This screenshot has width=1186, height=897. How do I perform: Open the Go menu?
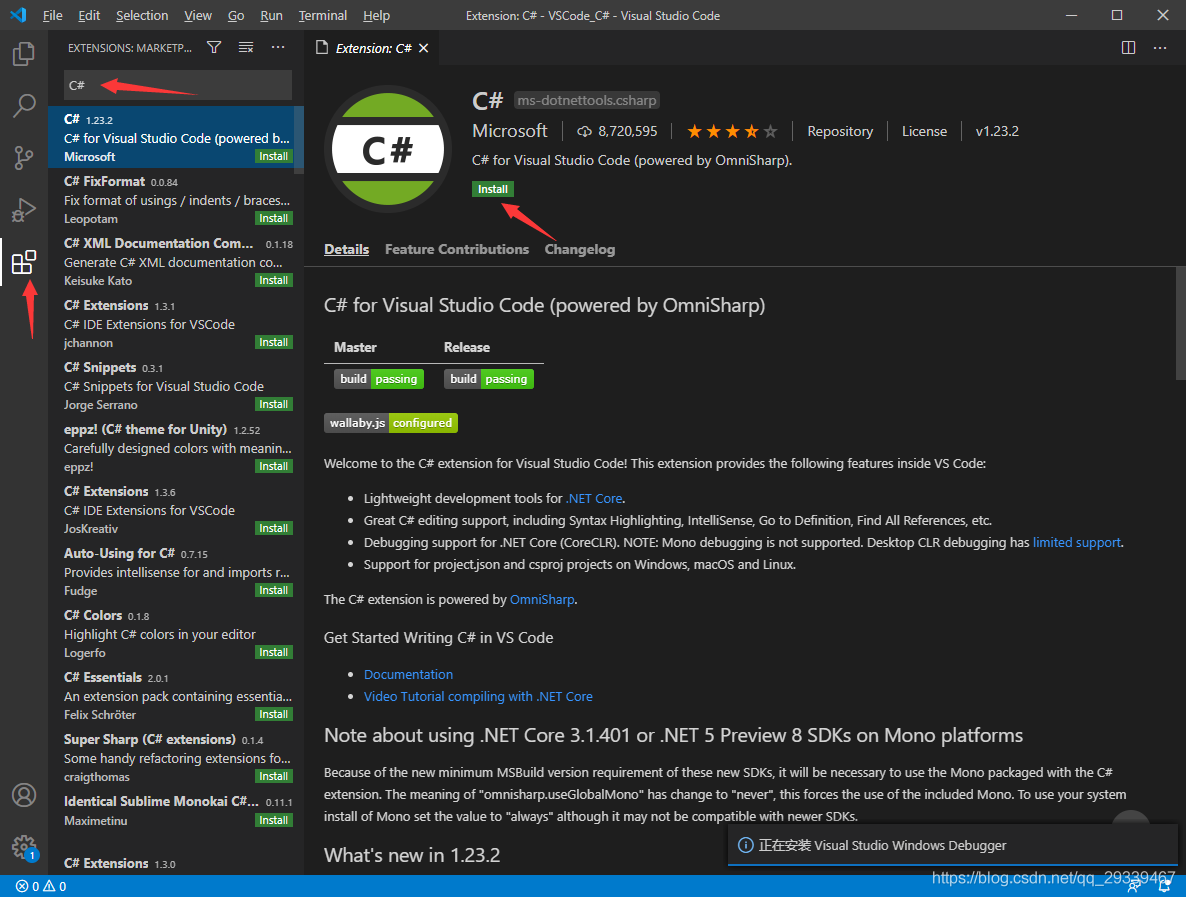point(236,15)
